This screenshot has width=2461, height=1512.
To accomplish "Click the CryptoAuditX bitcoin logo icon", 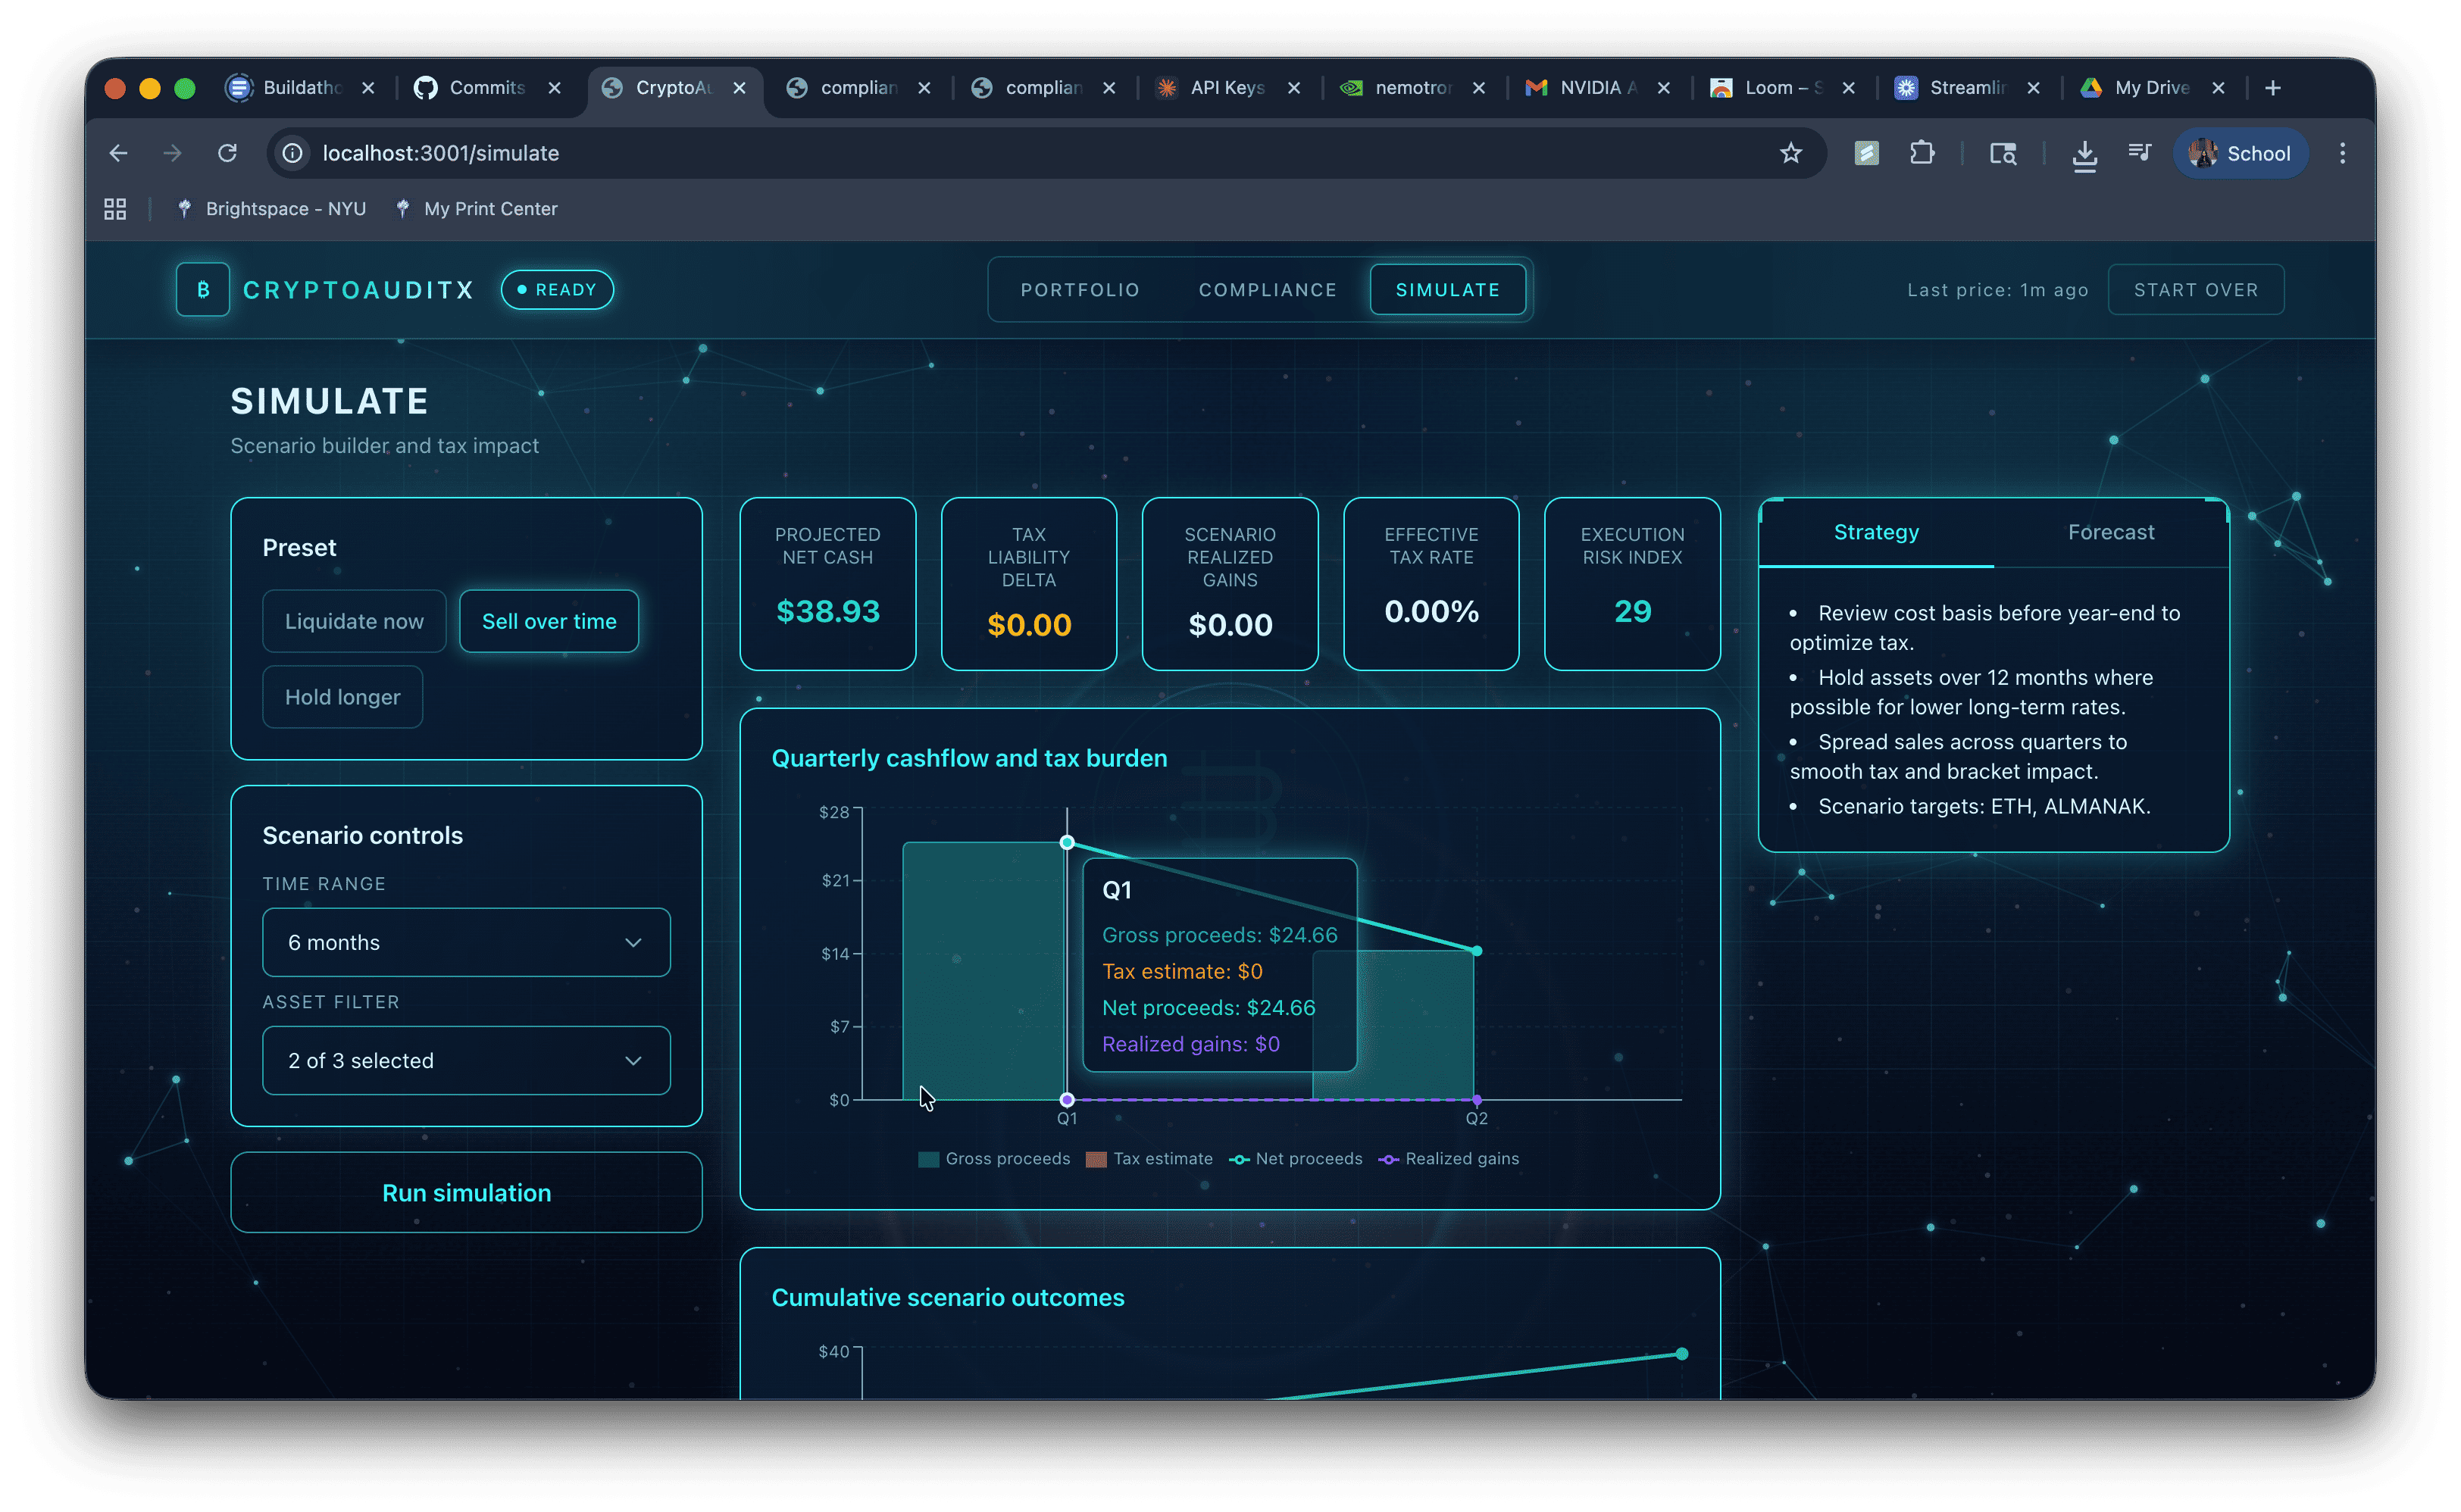I will 203,290.
